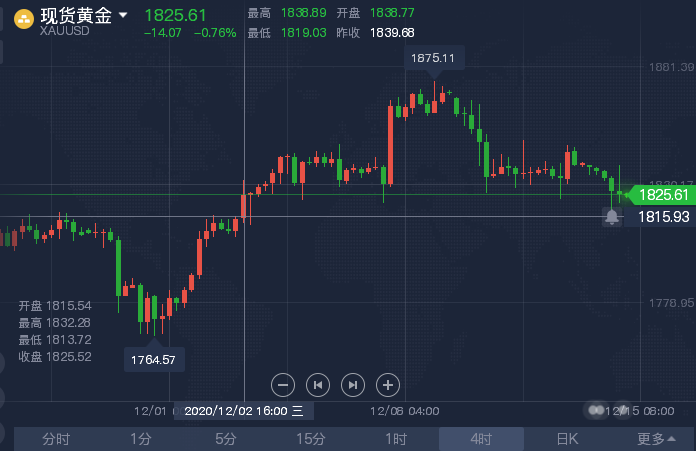Click the 最低 1813.72 candle info
Viewport: 696px width, 451px height.
[55, 340]
